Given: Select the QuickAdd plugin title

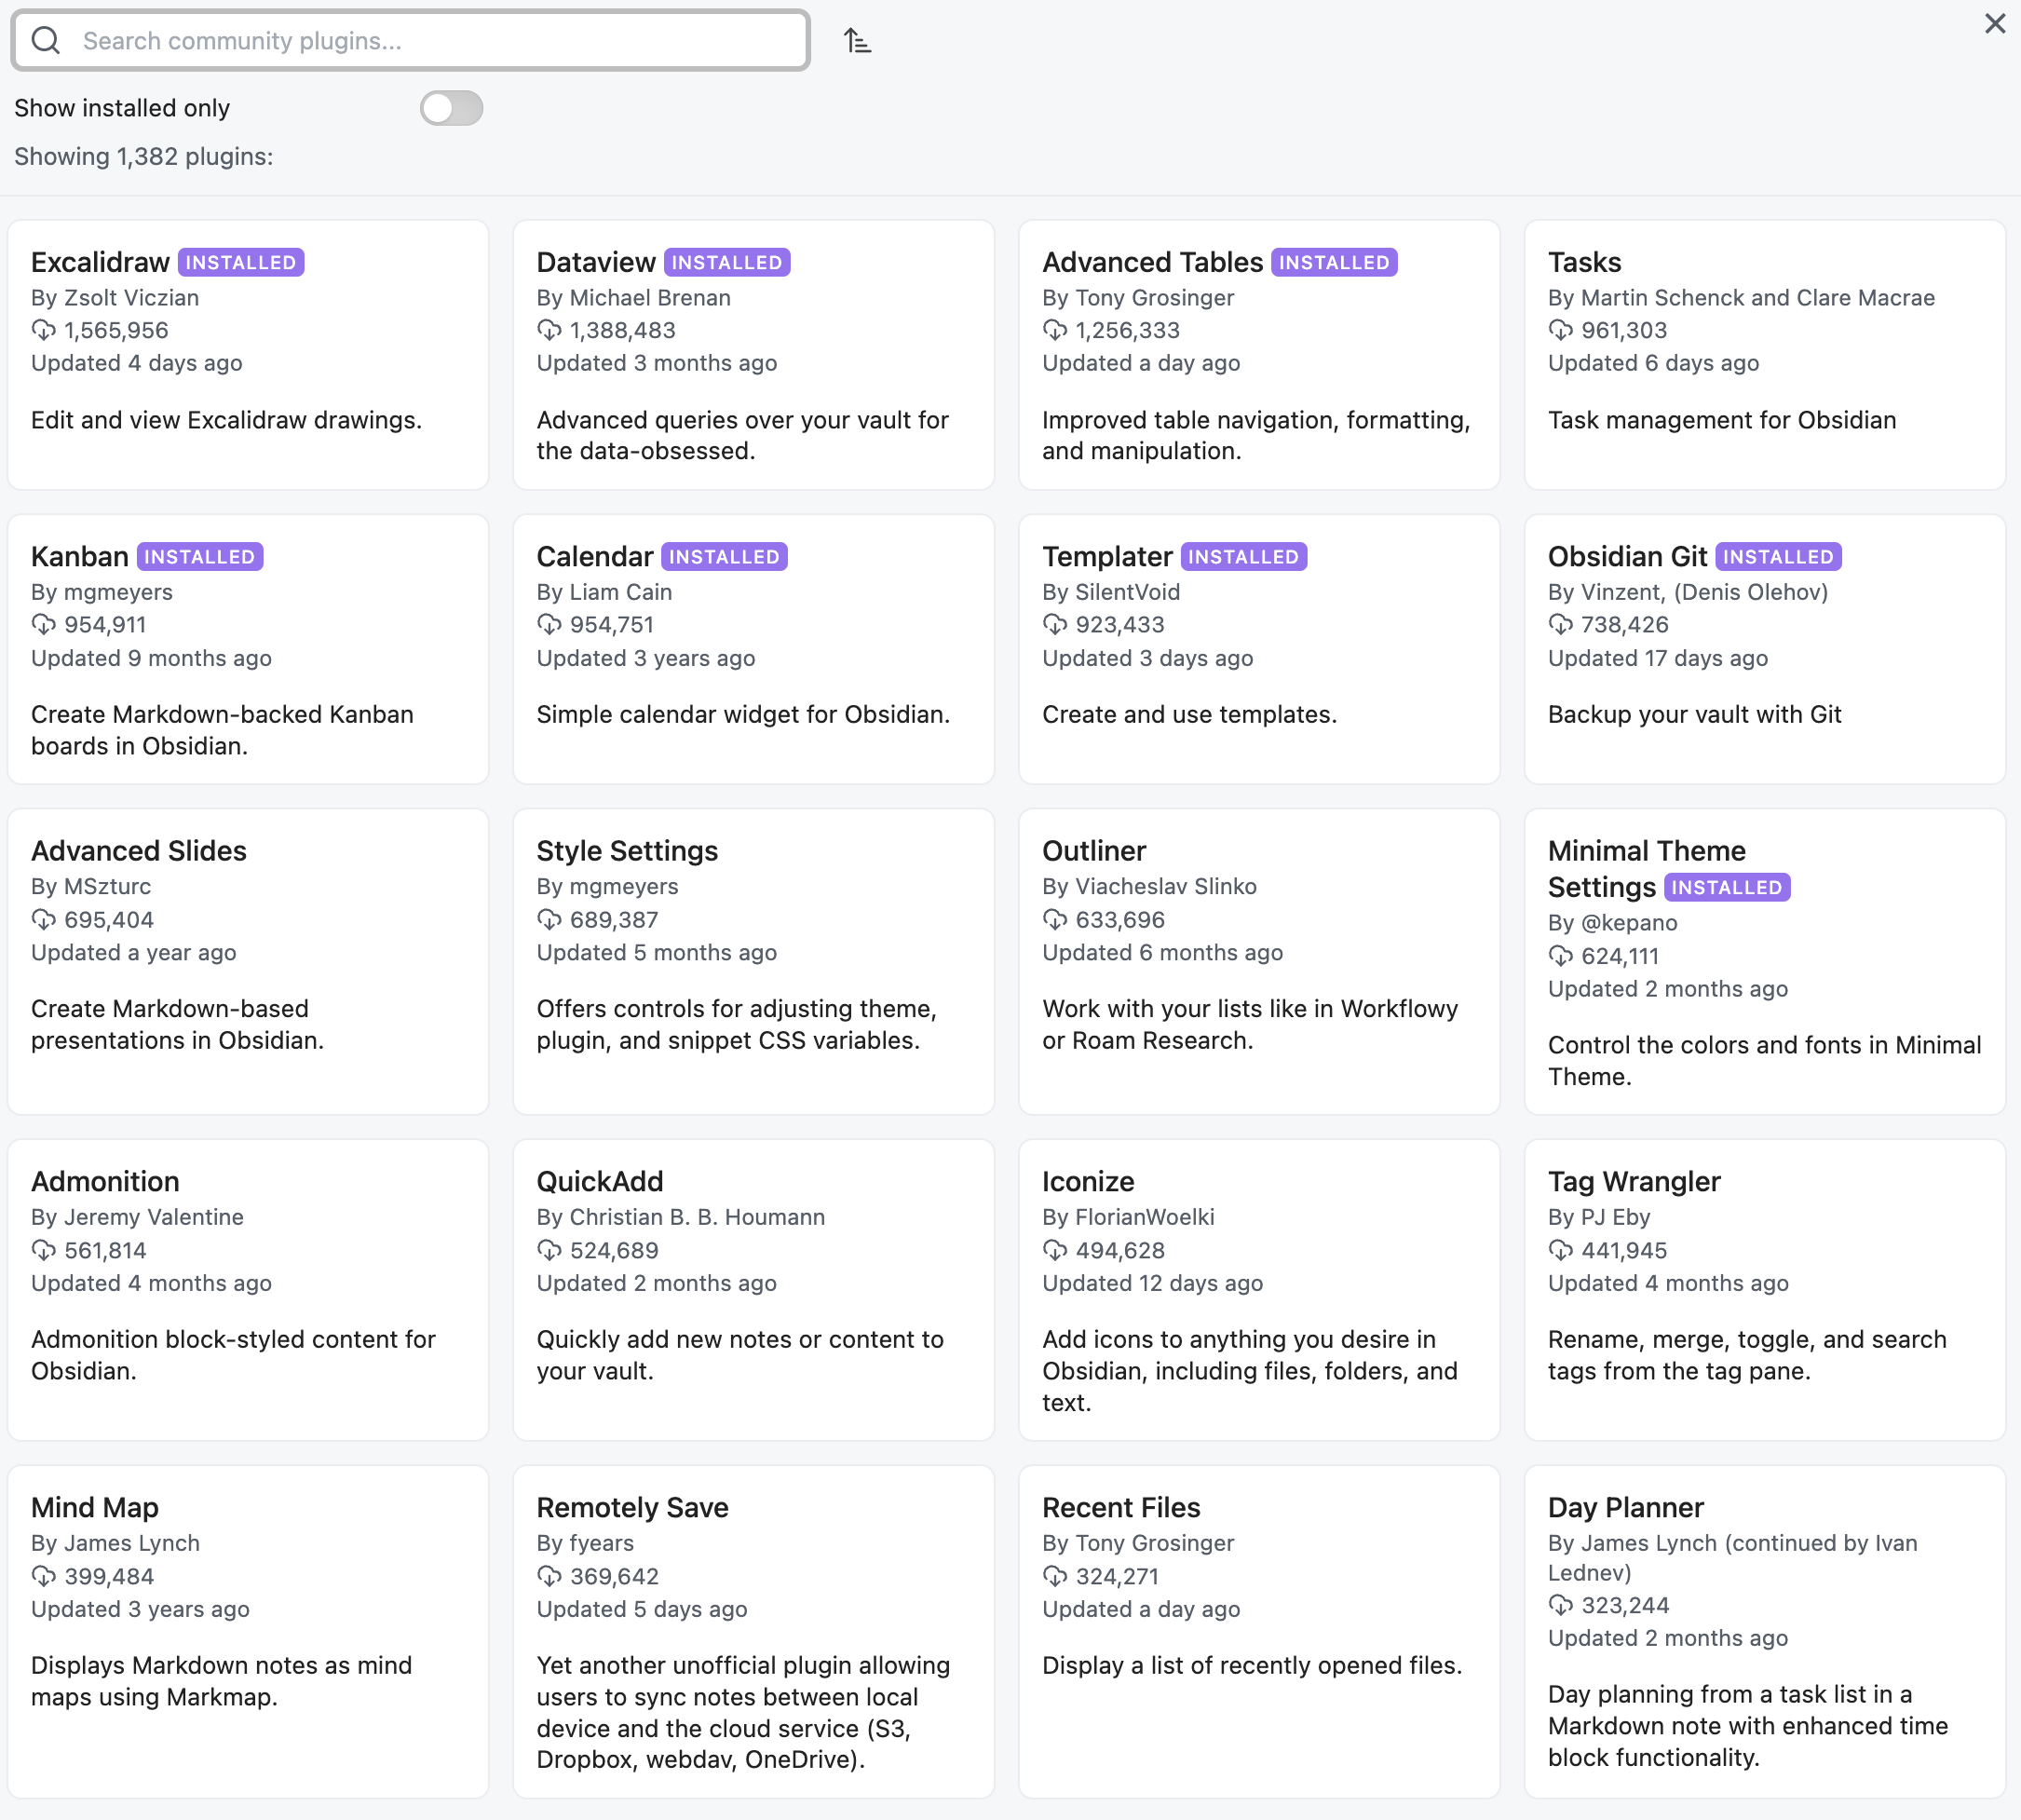Looking at the screenshot, I should tap(600, 1182).
